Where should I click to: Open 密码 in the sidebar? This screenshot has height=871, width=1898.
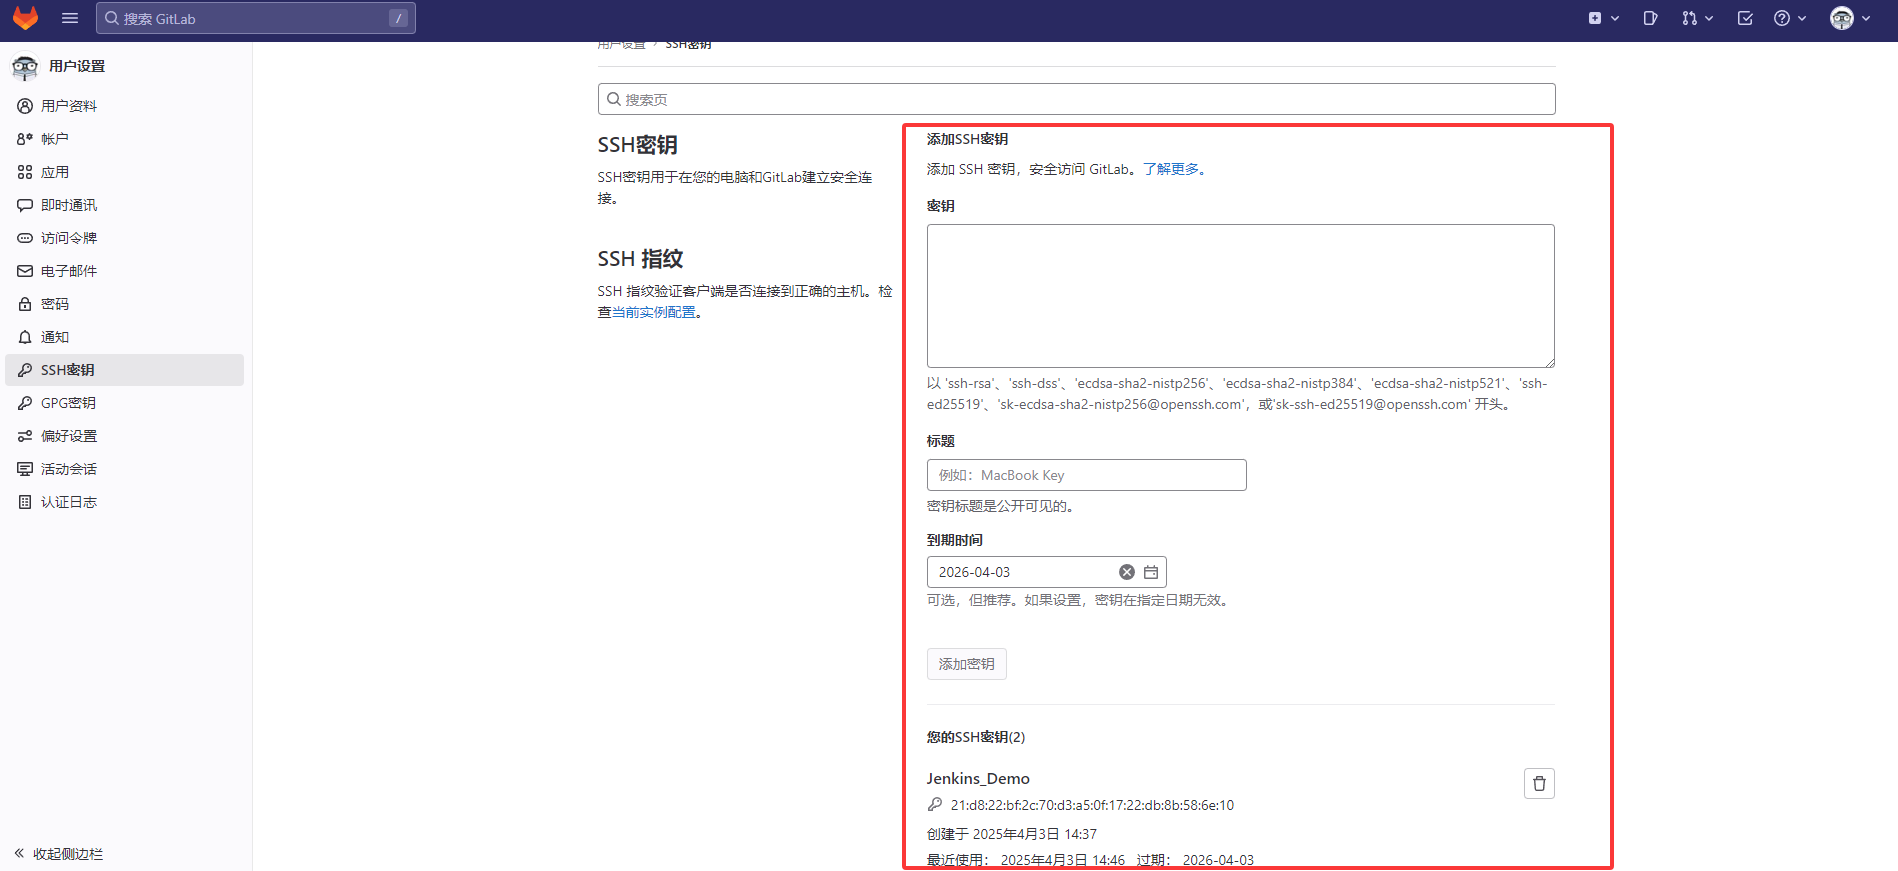pos(125,304)
